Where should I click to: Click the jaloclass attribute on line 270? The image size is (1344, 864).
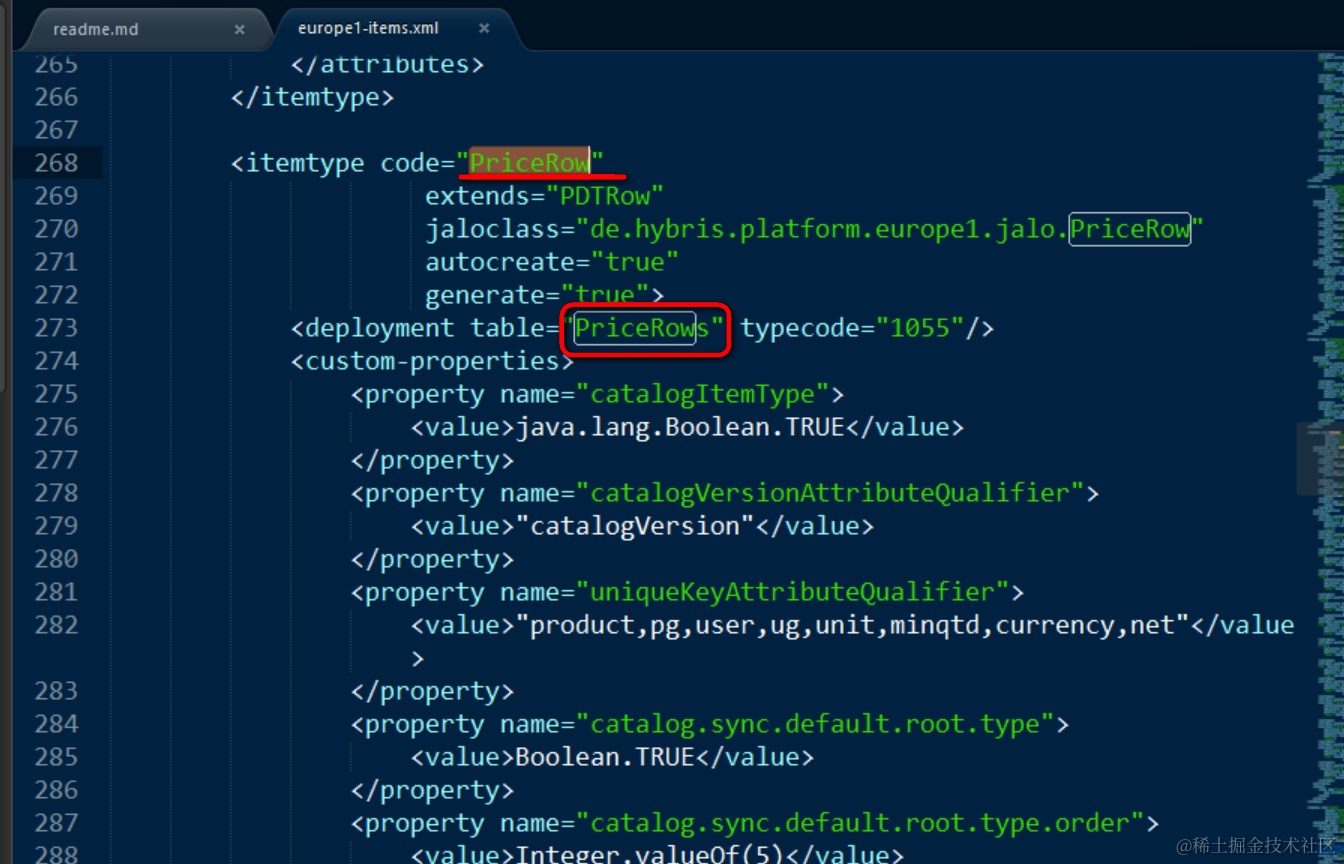814,229
